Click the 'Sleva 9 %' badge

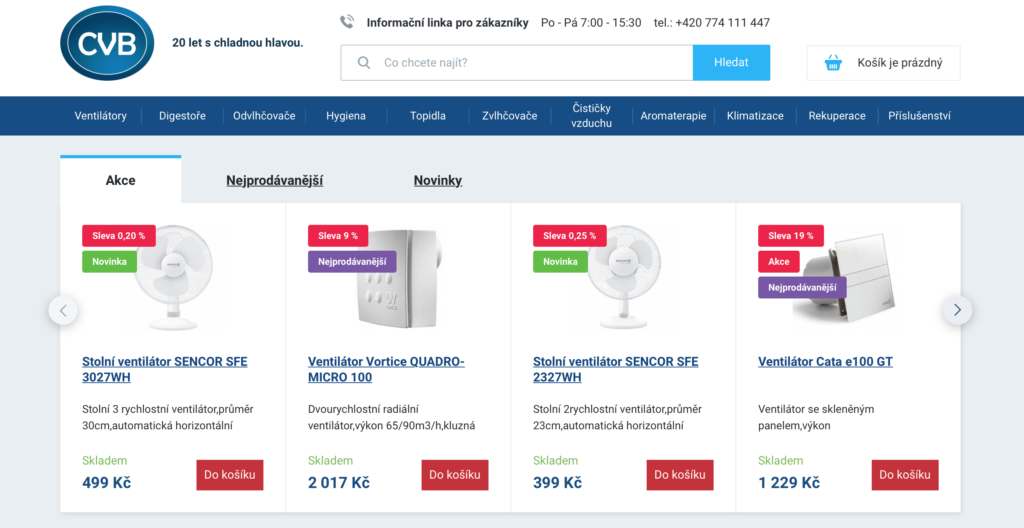(x=338, y=236)
